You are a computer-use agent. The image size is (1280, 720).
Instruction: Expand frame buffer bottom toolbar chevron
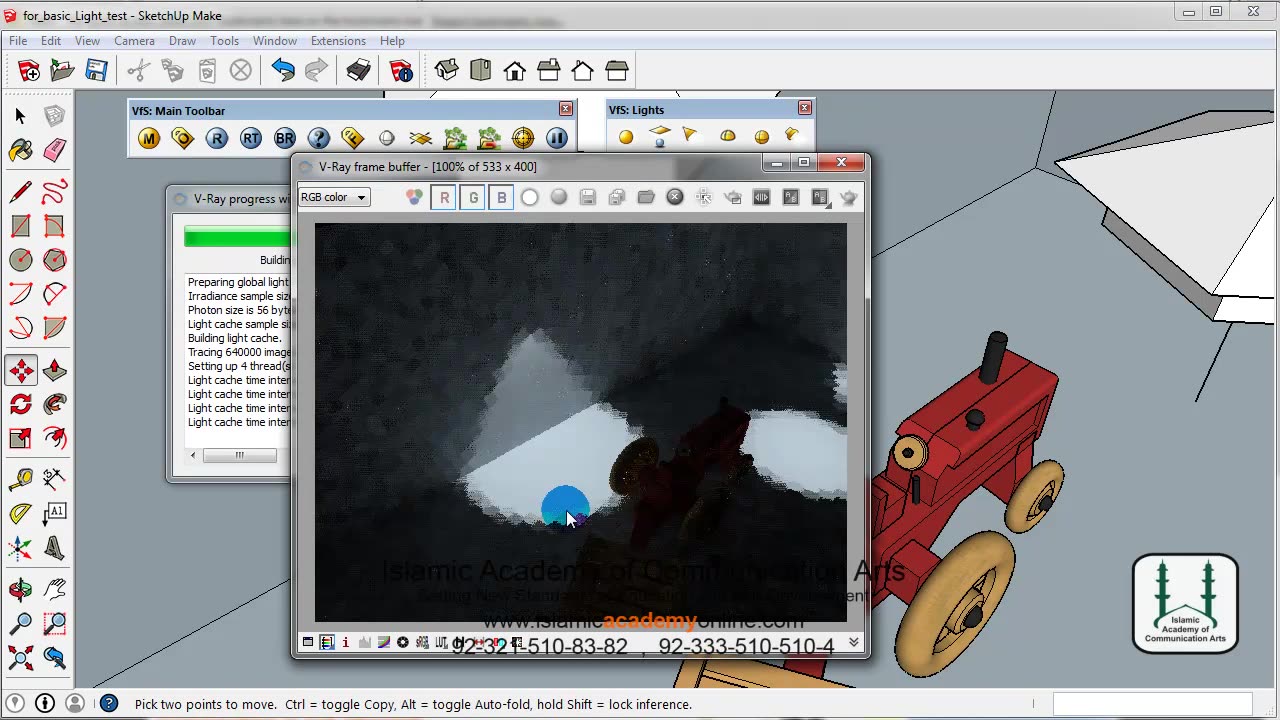854,643
